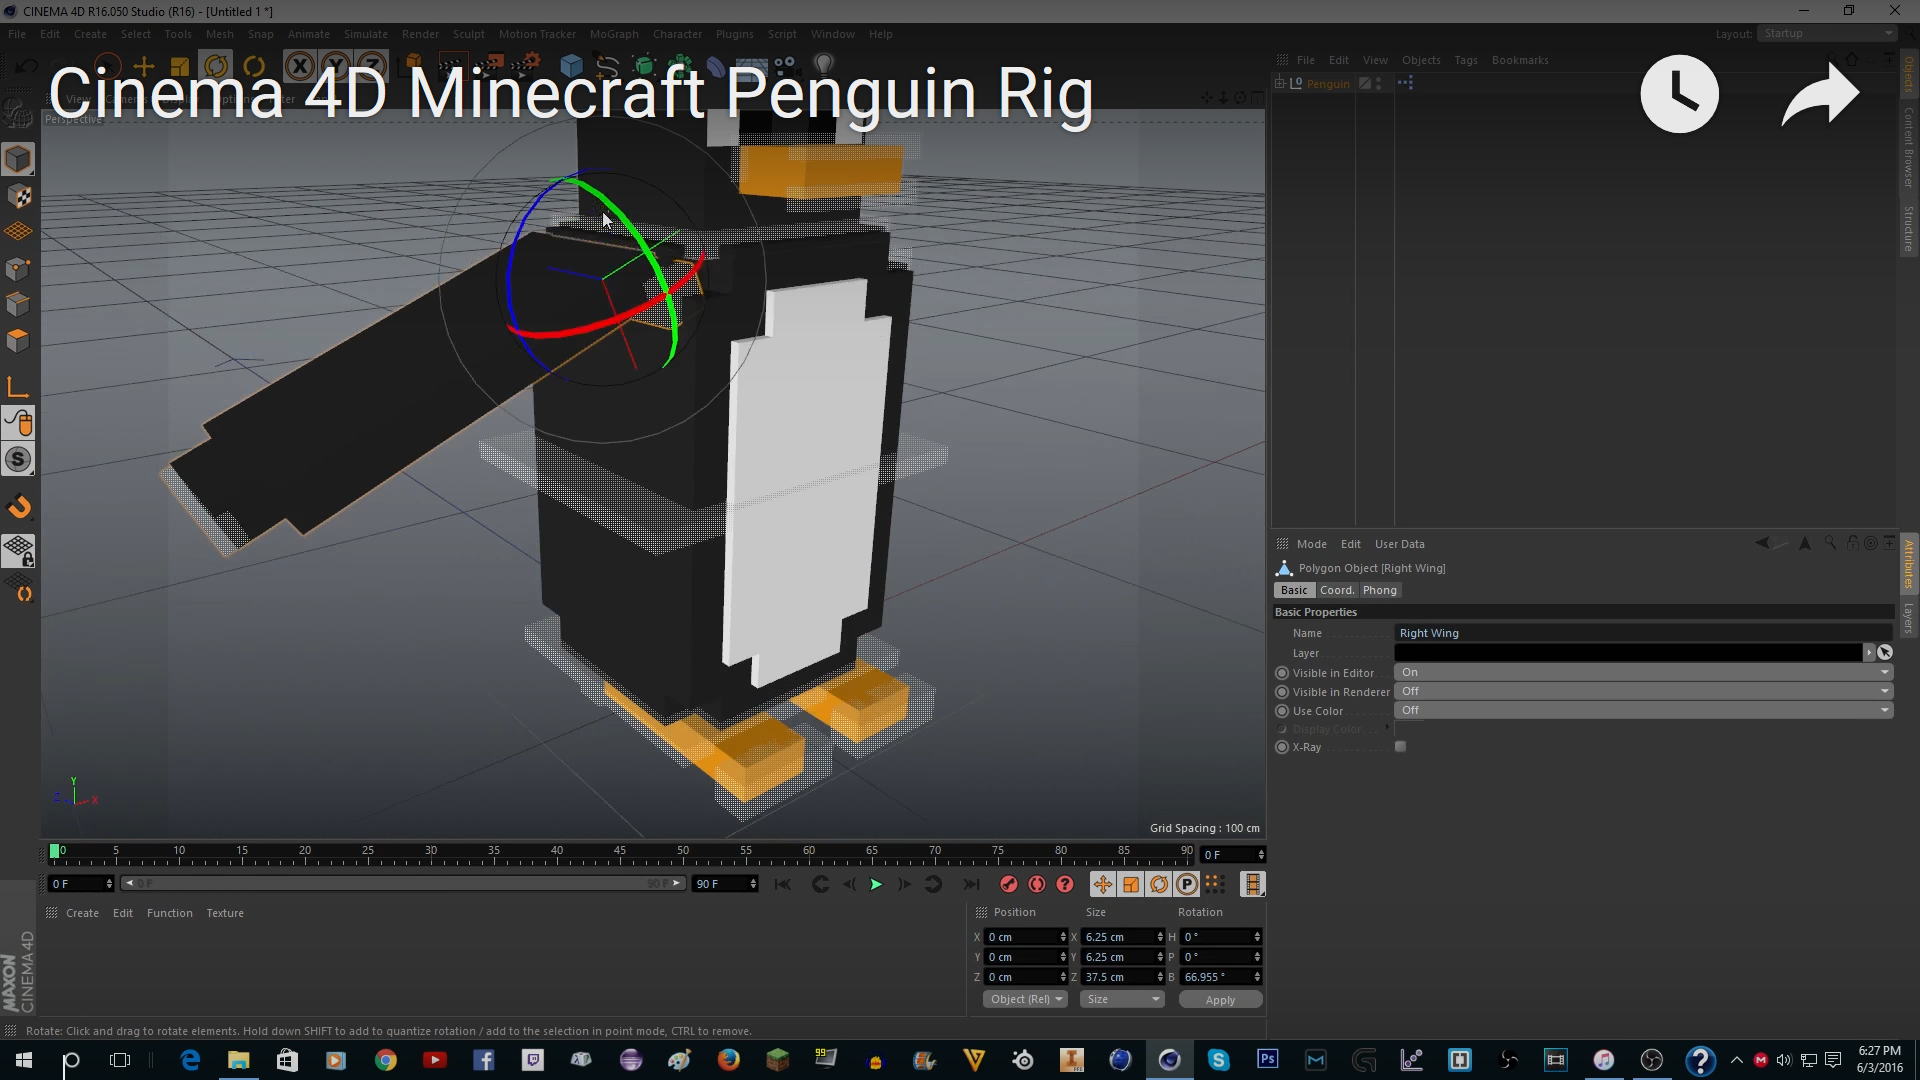
Task: Click the Layer field arrow button
Action: pyautogui.click(x=1868, y=652)
